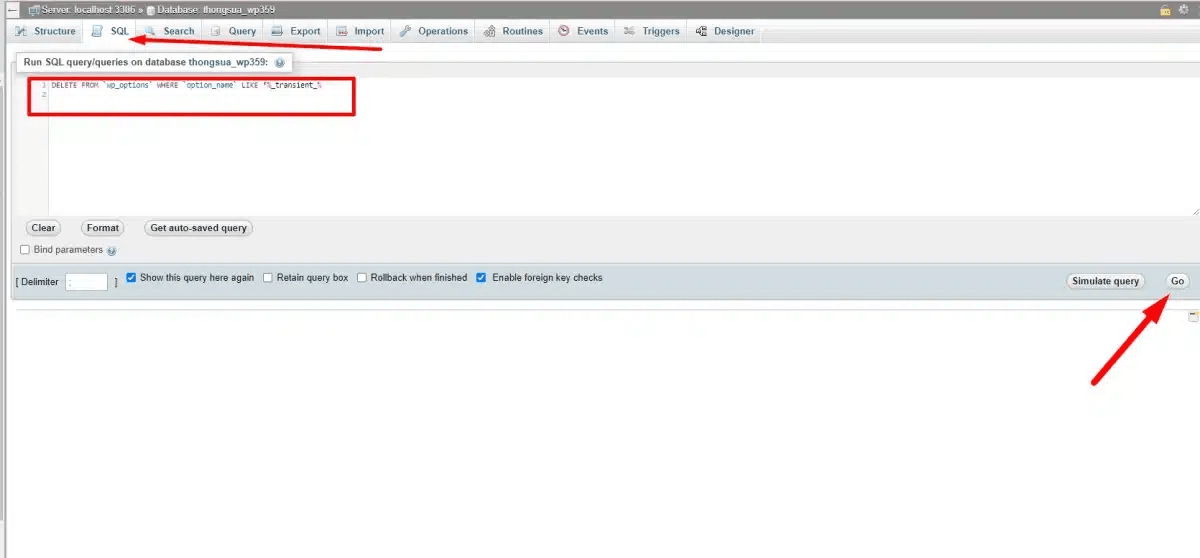Open the Search tab
The width and height of the screenshot is (1200, 558).
[169, 31]
